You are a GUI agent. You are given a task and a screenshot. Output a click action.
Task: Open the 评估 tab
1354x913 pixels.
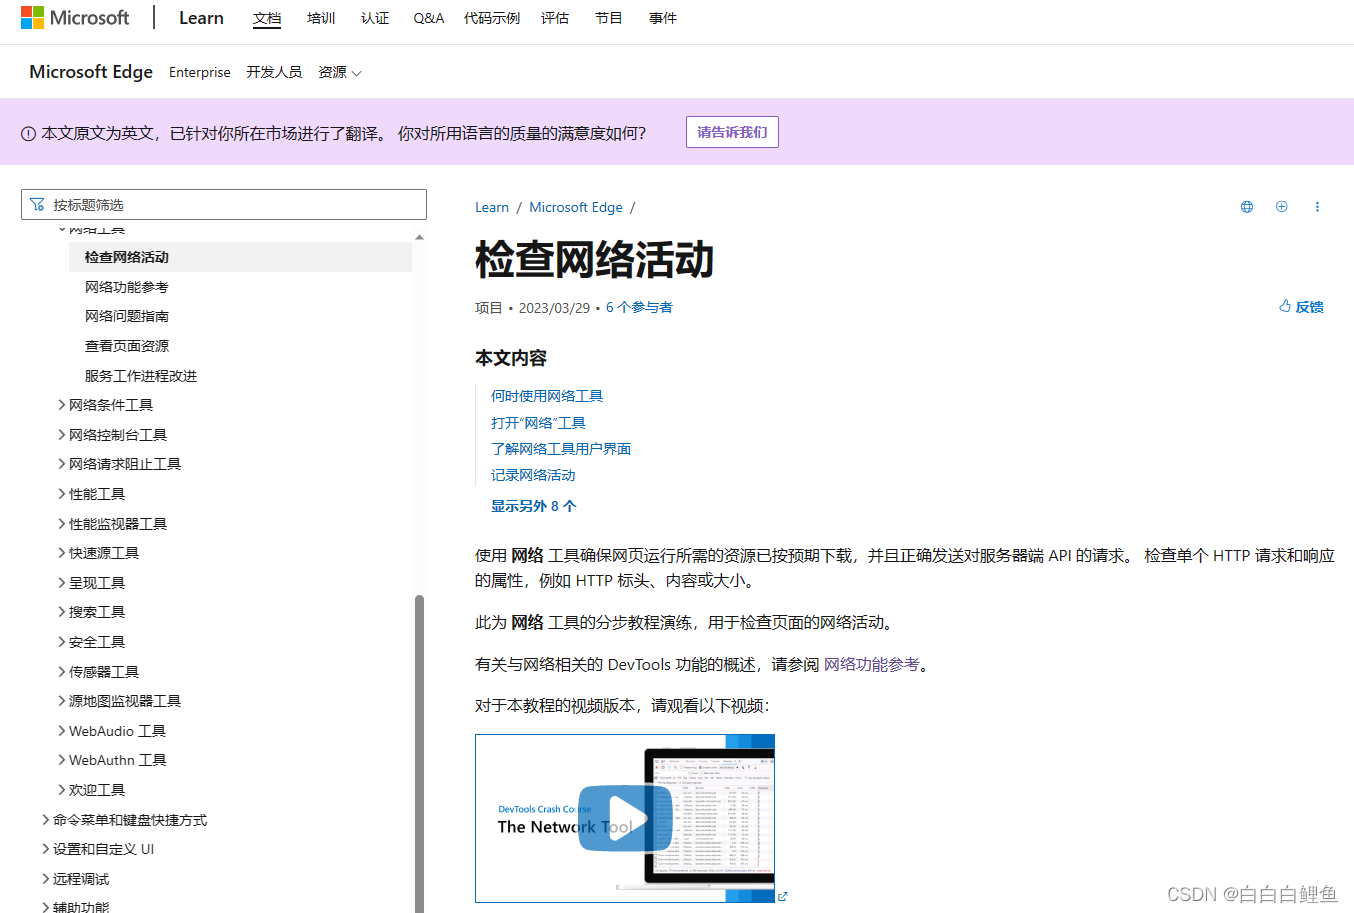(555, 18)
